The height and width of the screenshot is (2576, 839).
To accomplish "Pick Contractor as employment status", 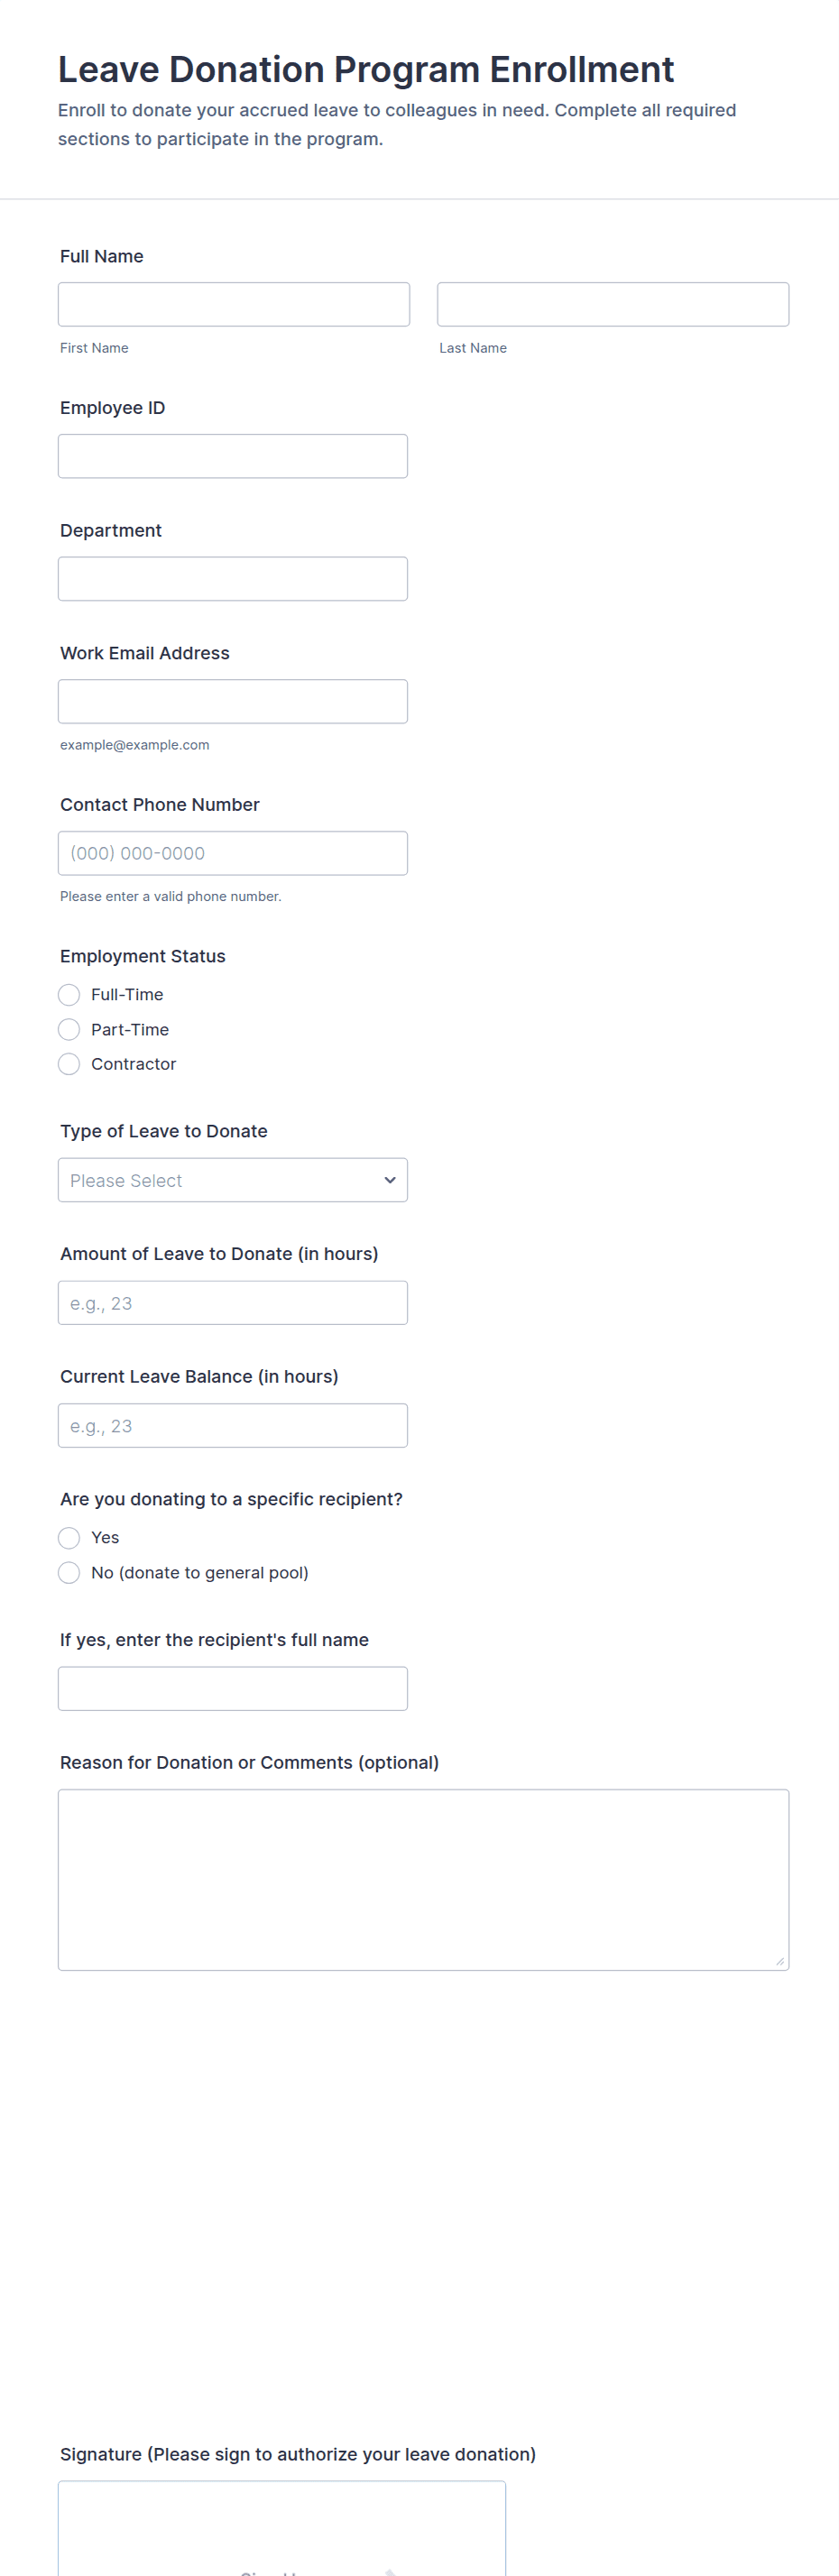I will point(69,1064).
